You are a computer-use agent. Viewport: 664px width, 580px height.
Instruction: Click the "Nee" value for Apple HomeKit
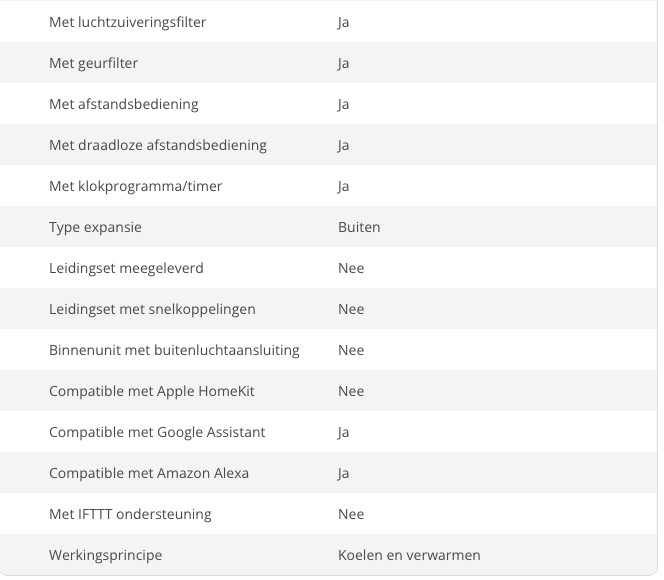tap(351, 391)
